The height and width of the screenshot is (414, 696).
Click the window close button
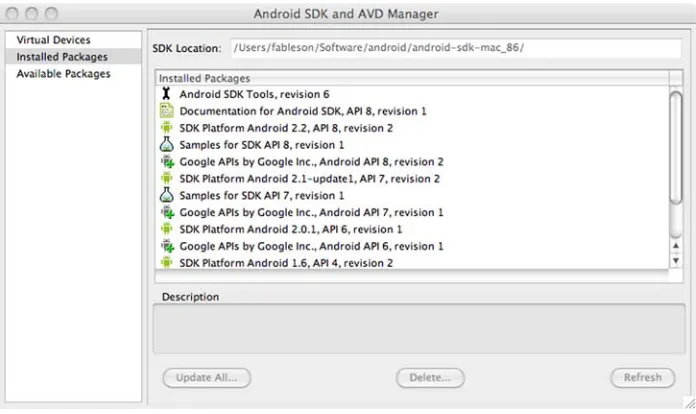[12, 14]
